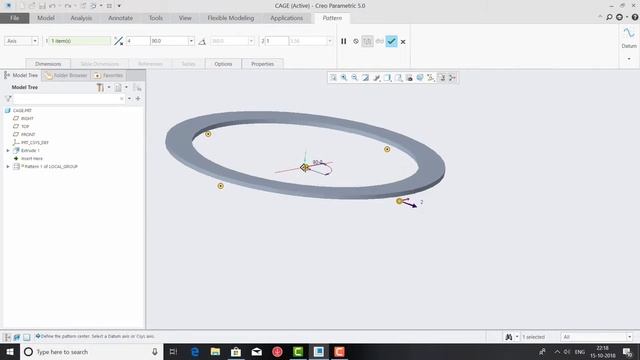Open the dropdown arrow beside the tree show icon
This screenshot has height=360, width=640.
tap(126, 87)
